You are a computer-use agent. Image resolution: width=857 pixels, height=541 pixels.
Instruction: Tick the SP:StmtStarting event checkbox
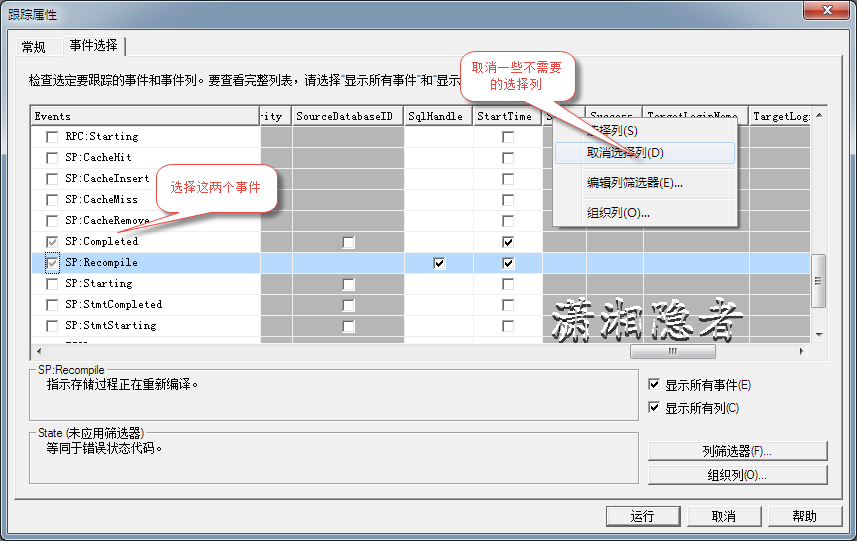pyautogui.click(x=52, y=326)
